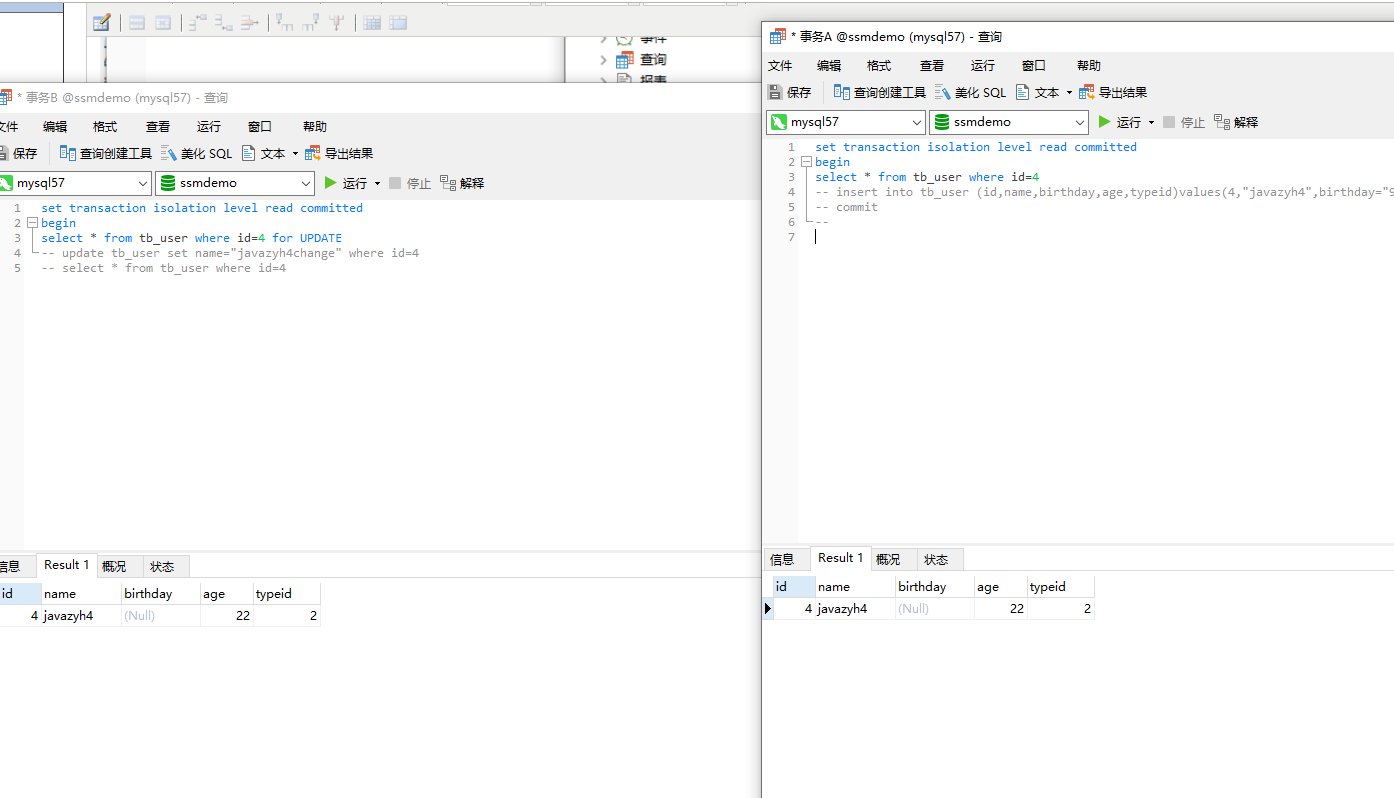Open the 编辑 menu in the 事务A window
The height and width of the screenshot is (798, 1394).
829,65
